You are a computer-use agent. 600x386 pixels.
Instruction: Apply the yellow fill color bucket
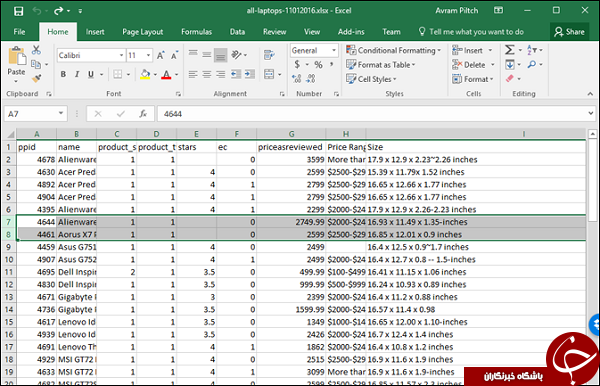coord(145,74)
